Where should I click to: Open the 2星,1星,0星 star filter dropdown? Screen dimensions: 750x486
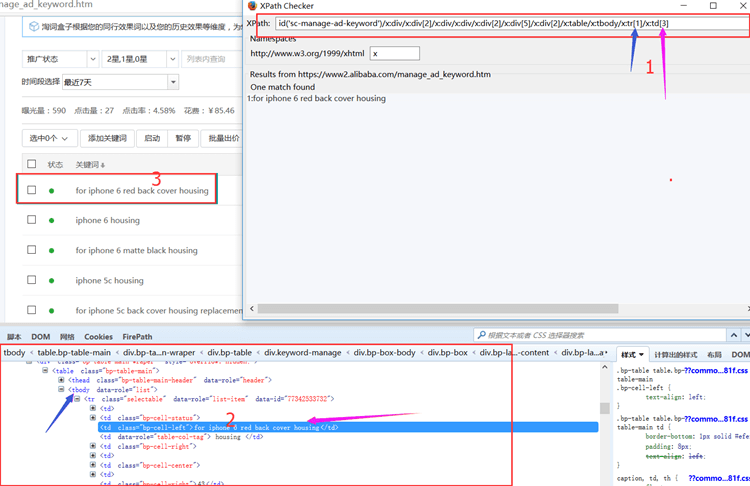pos(140,59)
